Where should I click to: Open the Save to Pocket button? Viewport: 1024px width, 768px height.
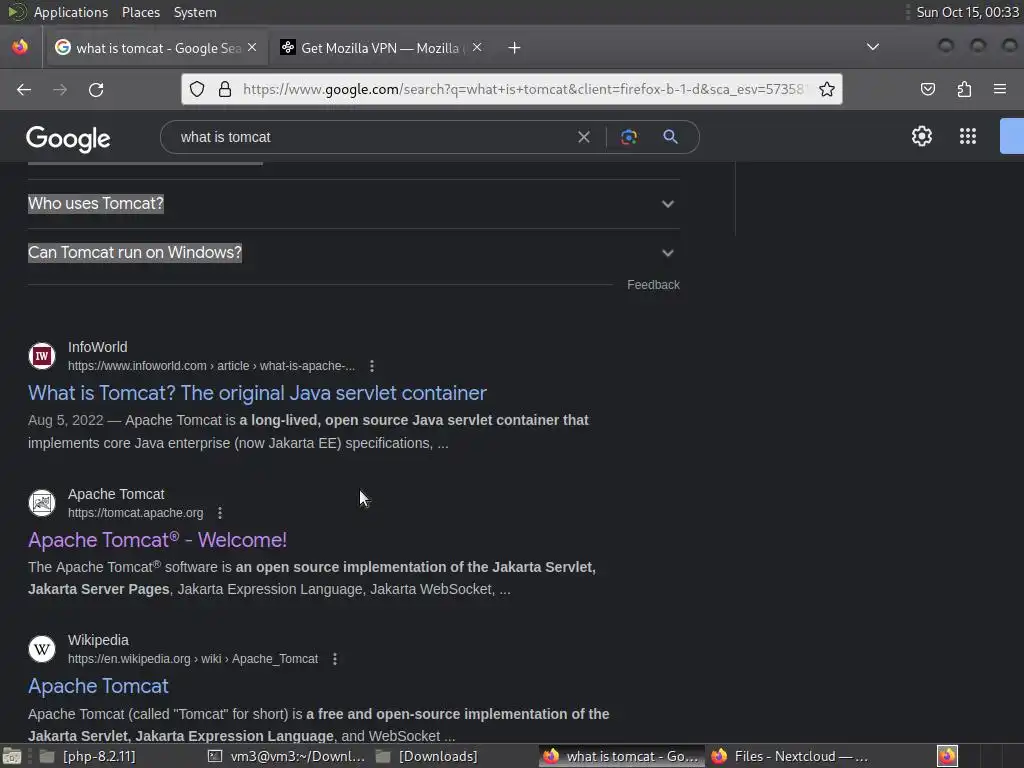pyautogui.click(x=927, y=89)
